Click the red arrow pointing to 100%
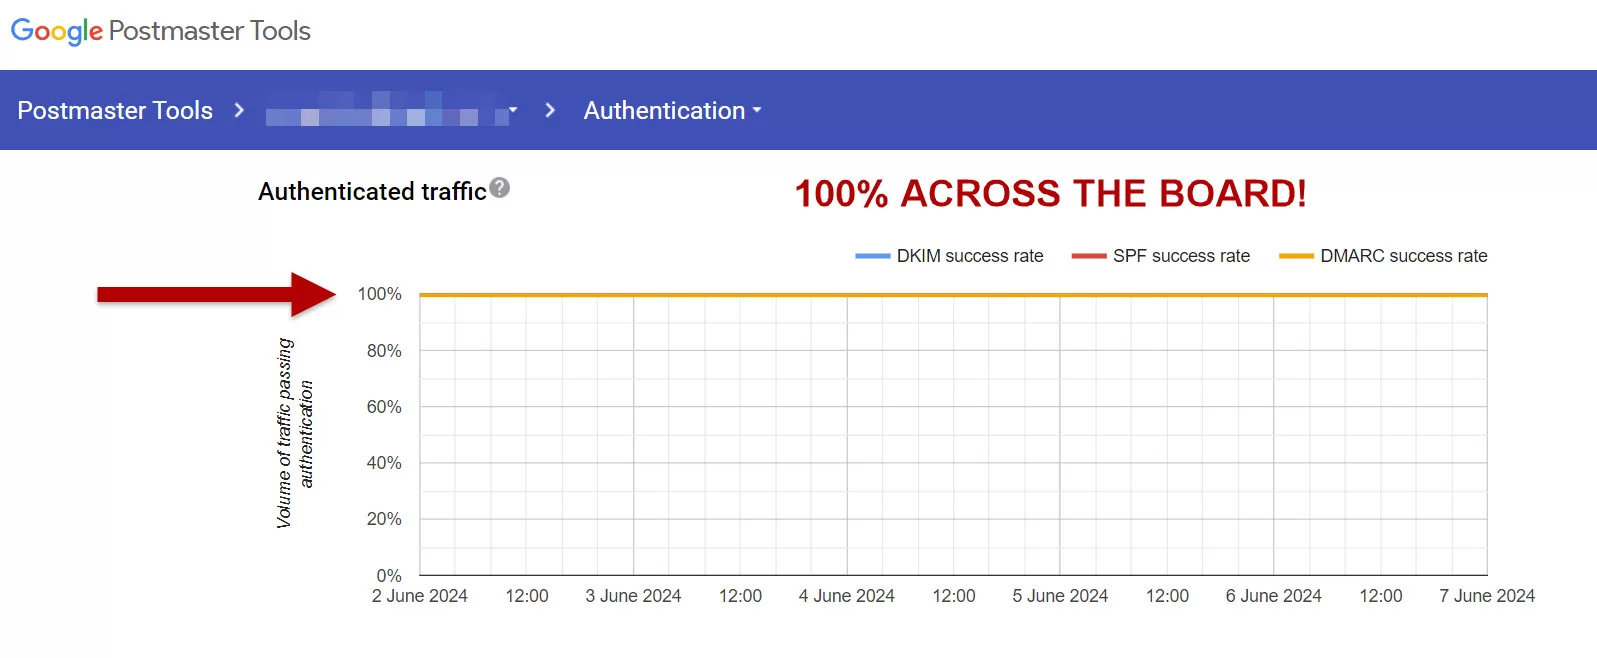Viewport: 1597px width, 658px height. pyautogui.click(x=215, y=294)
